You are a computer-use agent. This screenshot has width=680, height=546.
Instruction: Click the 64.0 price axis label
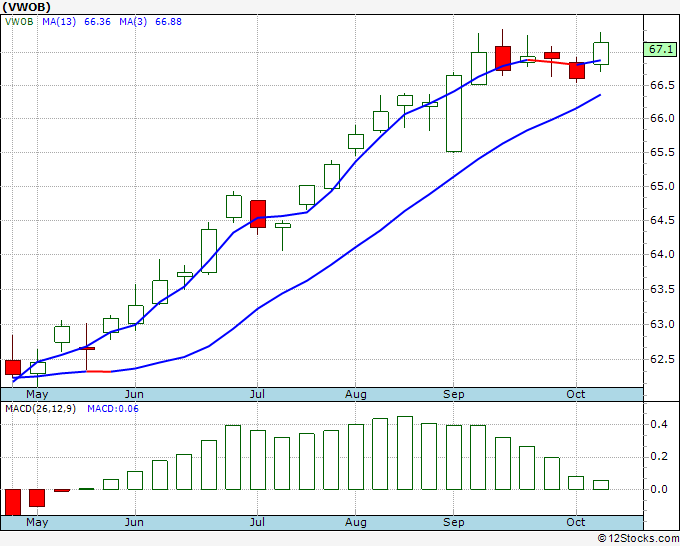coord(662,254)
